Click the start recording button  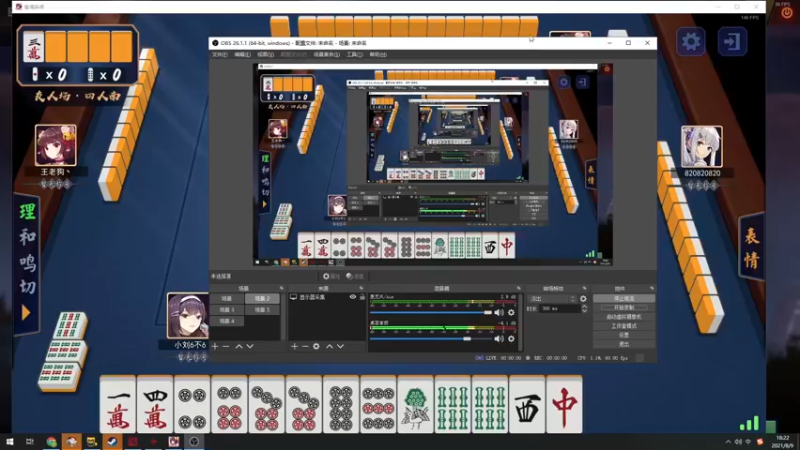coord(624,308)
